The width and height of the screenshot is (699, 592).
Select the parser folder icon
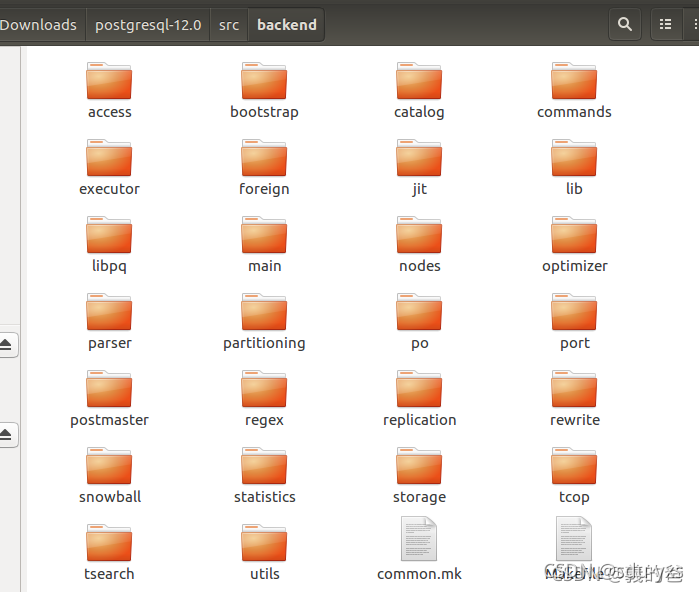pyautogui.click(x=109, y=312)
